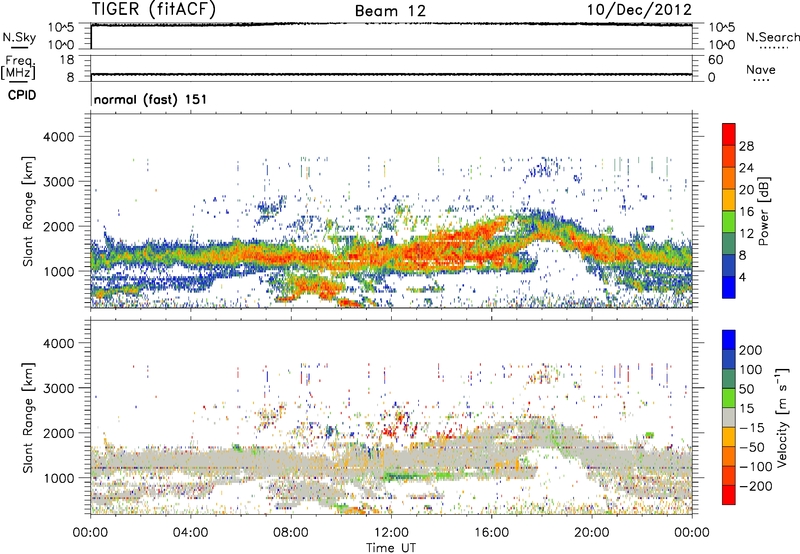Click the red bottom of the velocity colorbar
Viewport: 800px width, 554px height.
[729, 495]
